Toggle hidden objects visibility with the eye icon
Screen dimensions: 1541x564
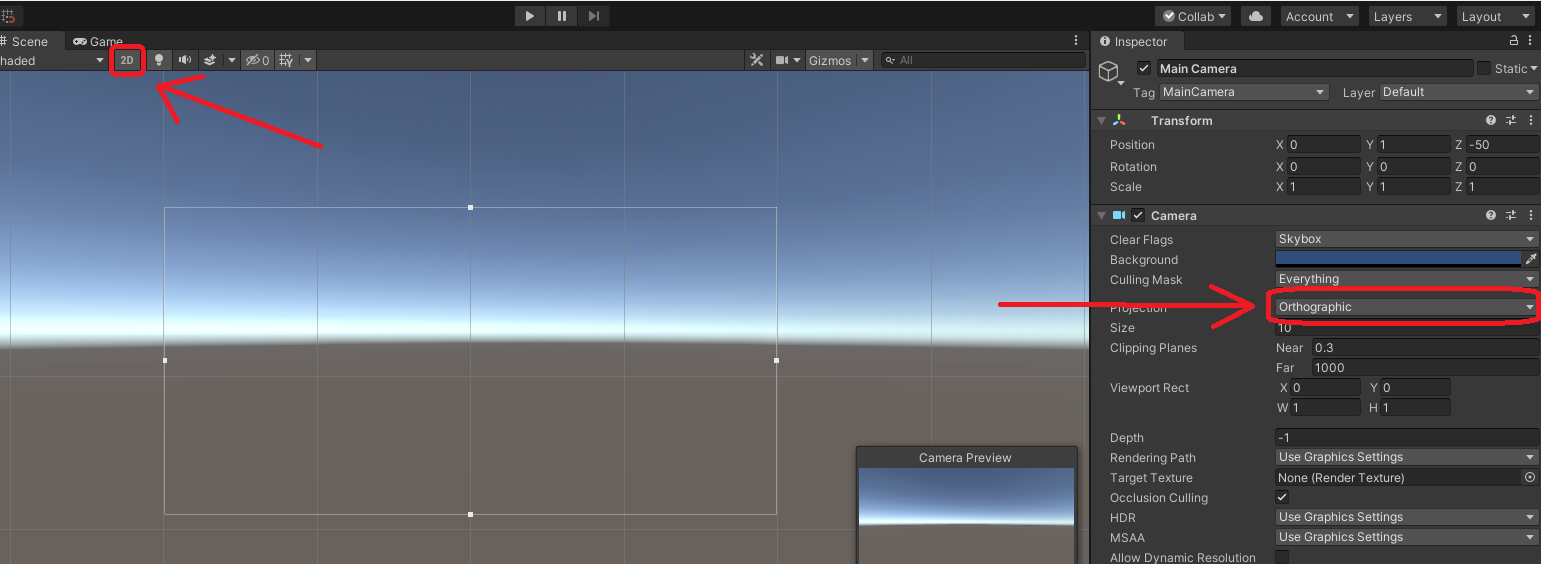tap(258, 60)
